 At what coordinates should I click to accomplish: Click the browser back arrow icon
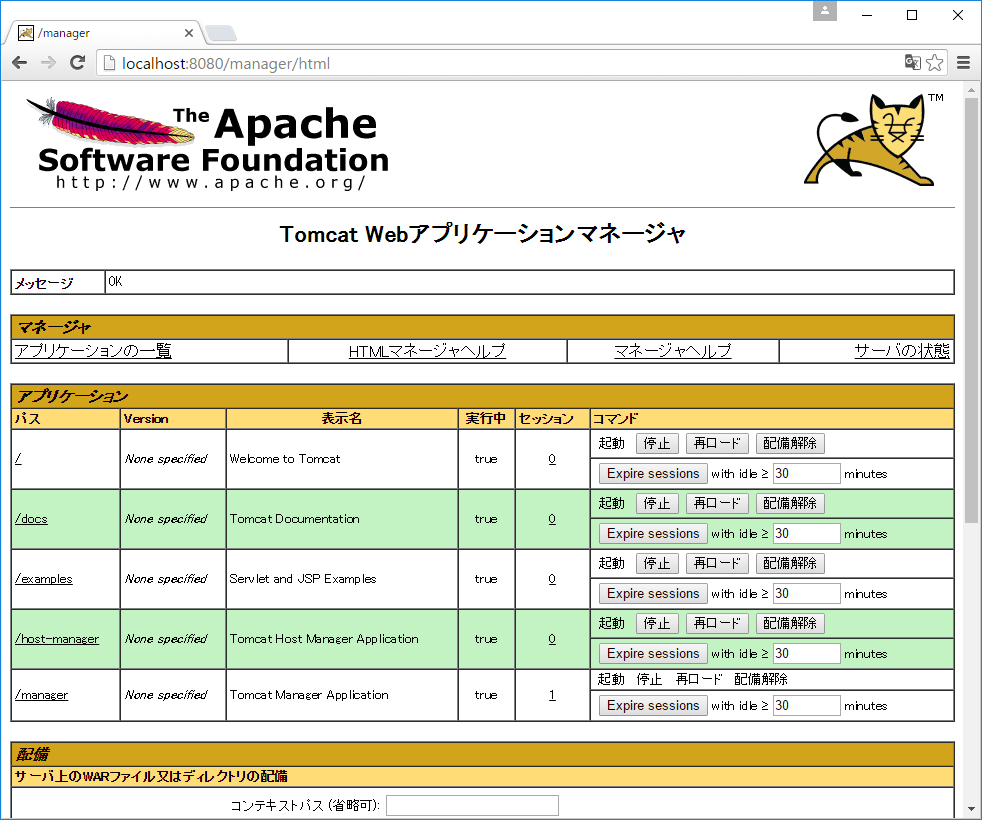(x=20, y=63)
